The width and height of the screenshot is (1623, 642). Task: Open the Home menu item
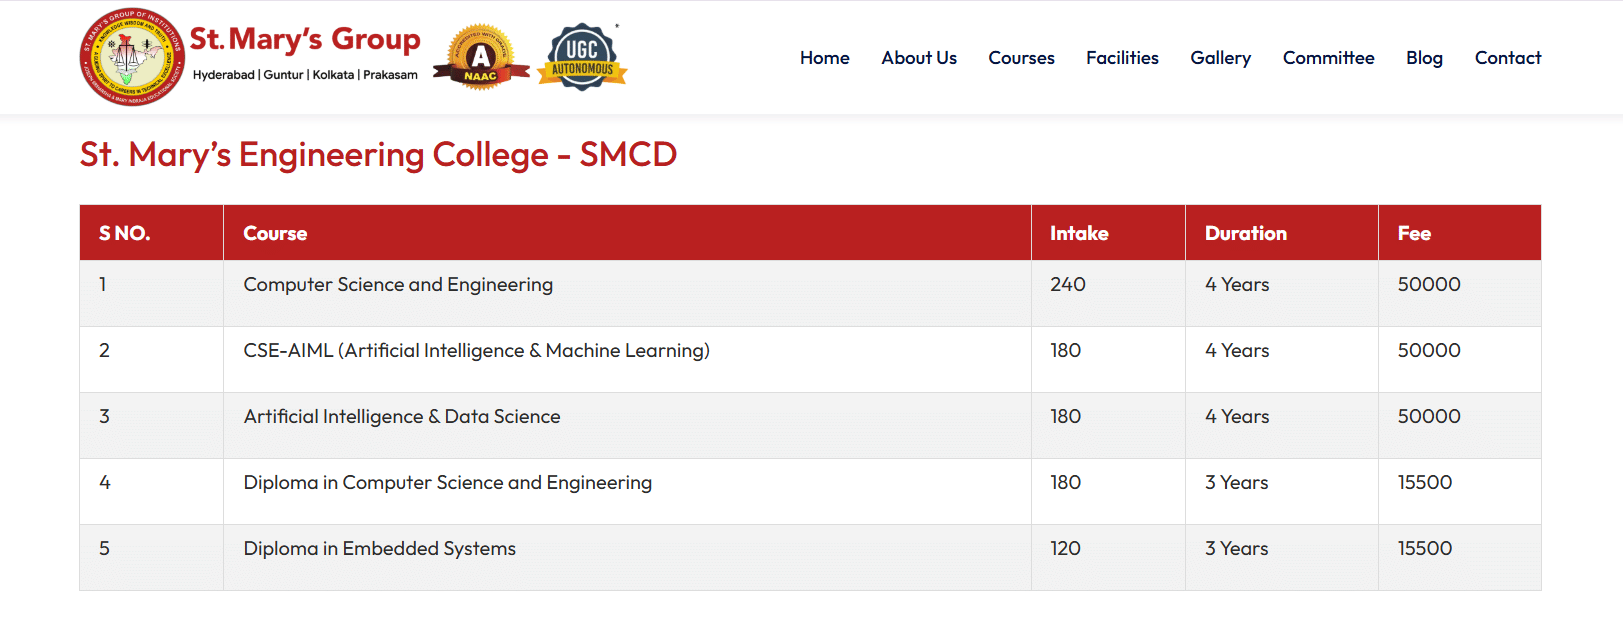pyautogui.click(x=824, y=58)
